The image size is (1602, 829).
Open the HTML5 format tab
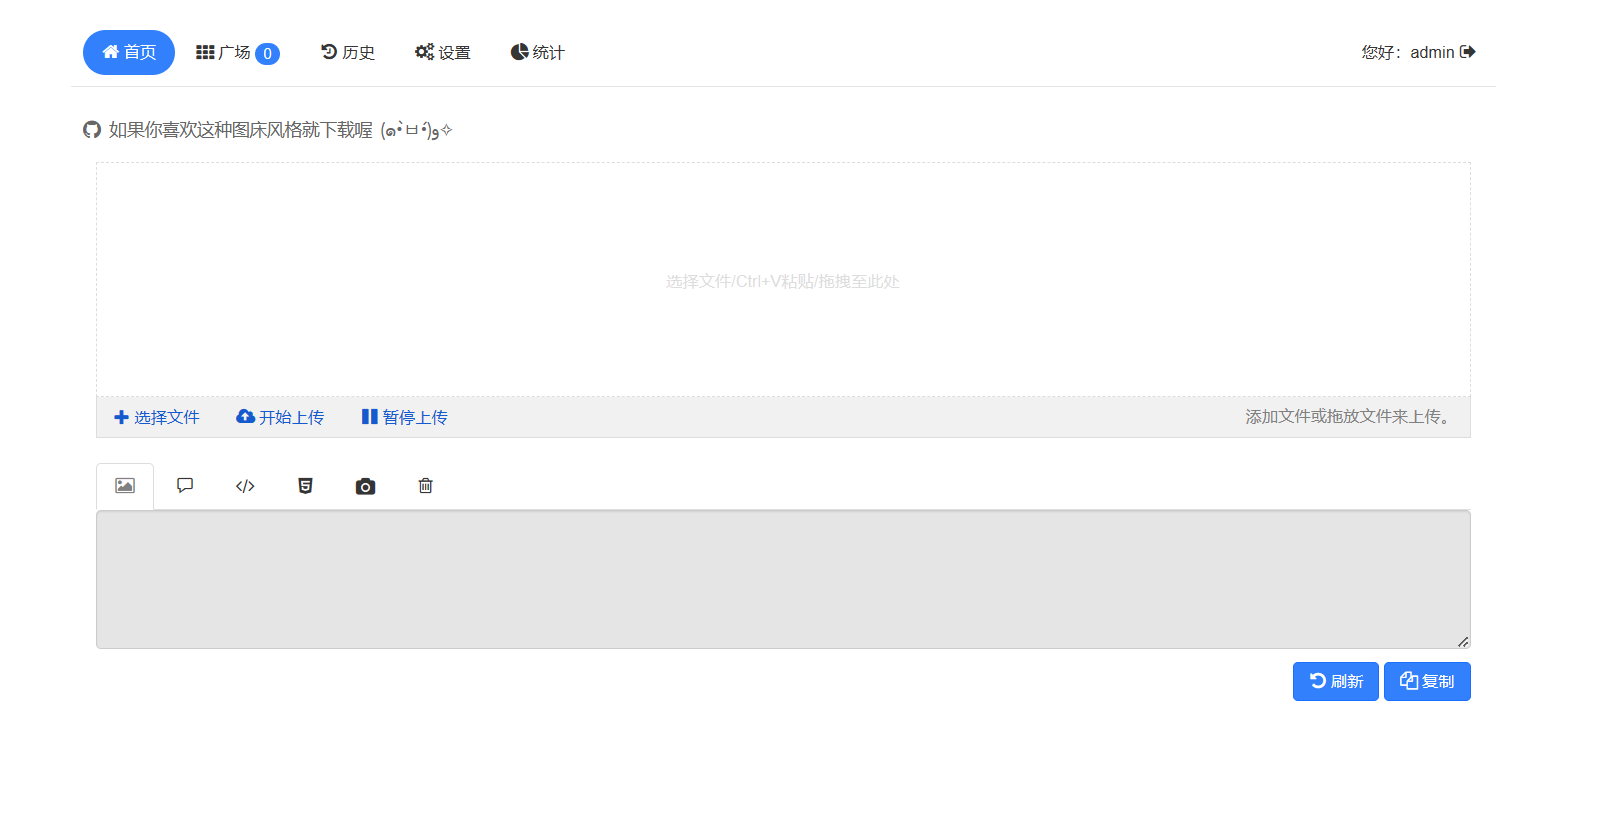pyautogui.click(x=305, y=486)
